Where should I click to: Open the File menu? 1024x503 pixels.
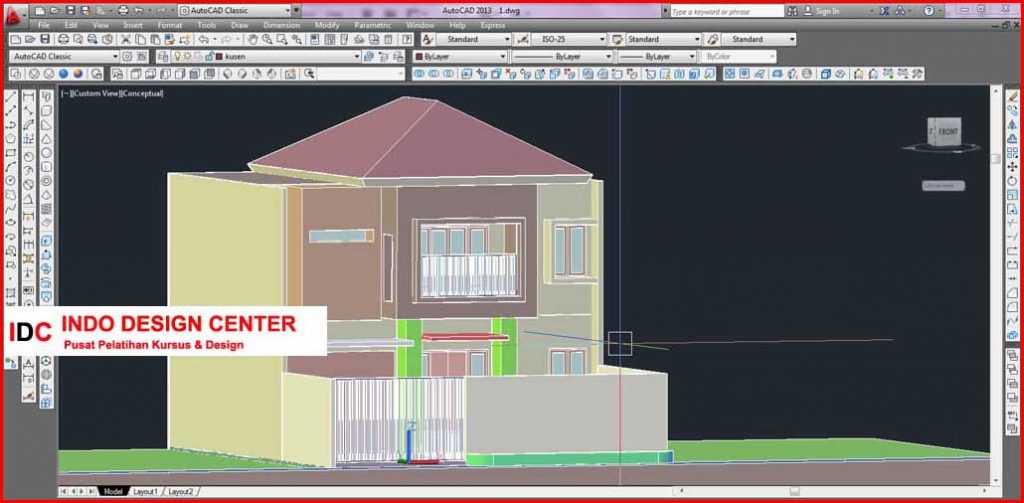pyautogui.click(x=44, y=25)
